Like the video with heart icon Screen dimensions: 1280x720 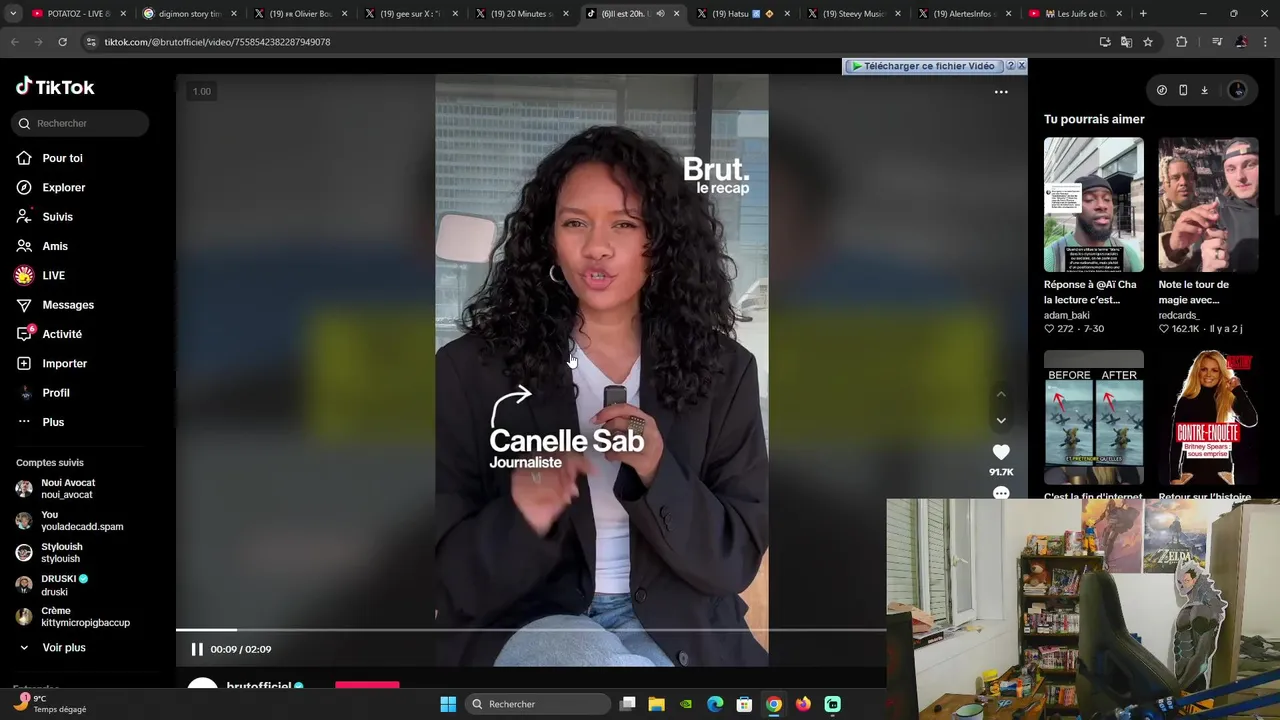(1001, 452)
